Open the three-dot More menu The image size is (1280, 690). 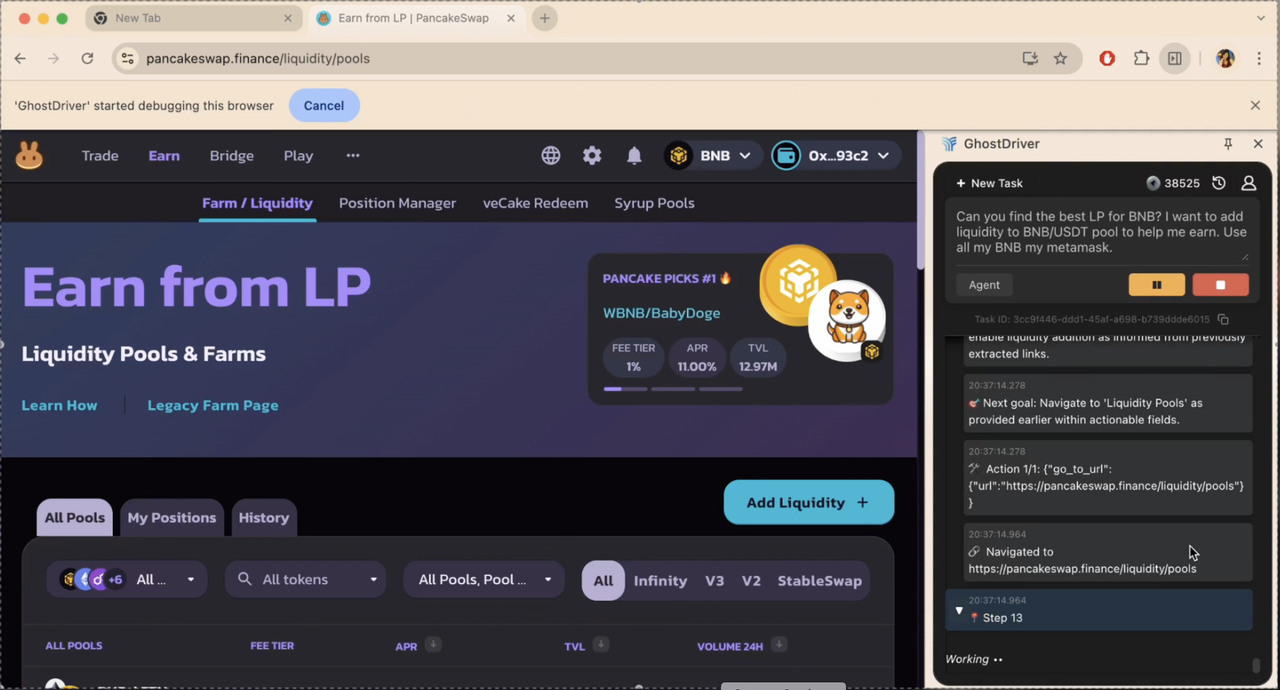coord(352,156)
